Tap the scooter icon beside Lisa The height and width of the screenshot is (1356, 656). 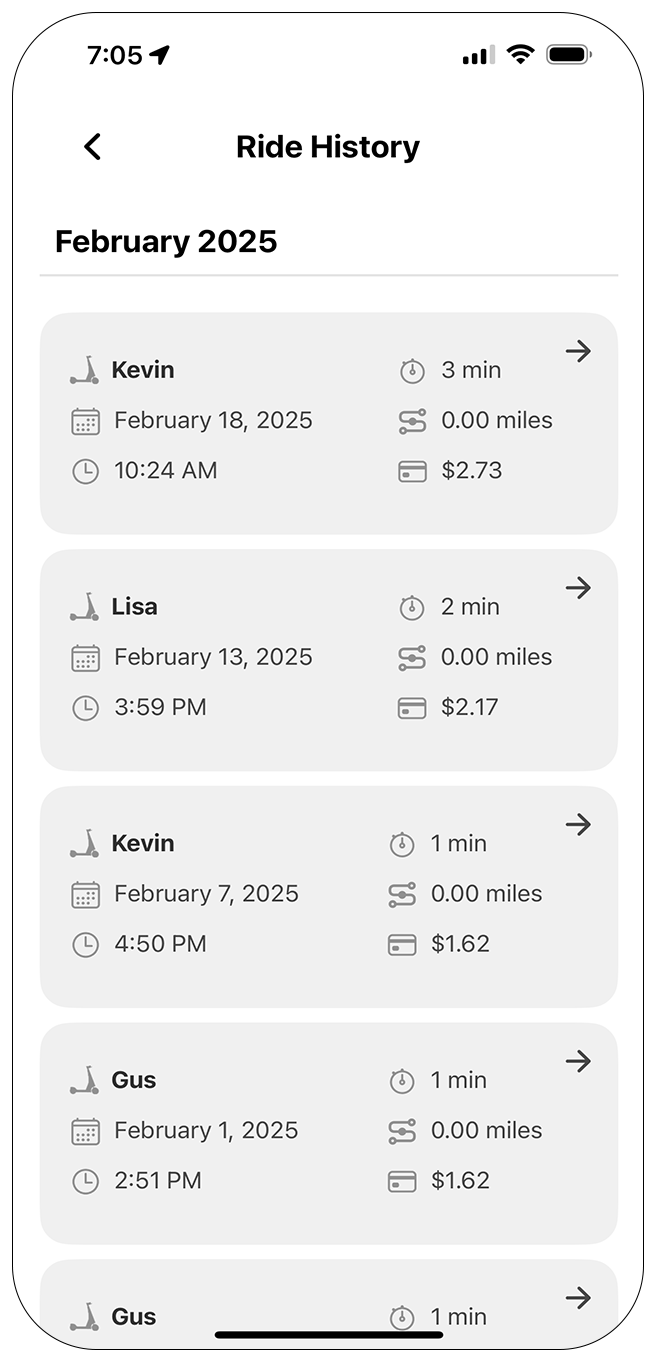(x=85, y=606)
